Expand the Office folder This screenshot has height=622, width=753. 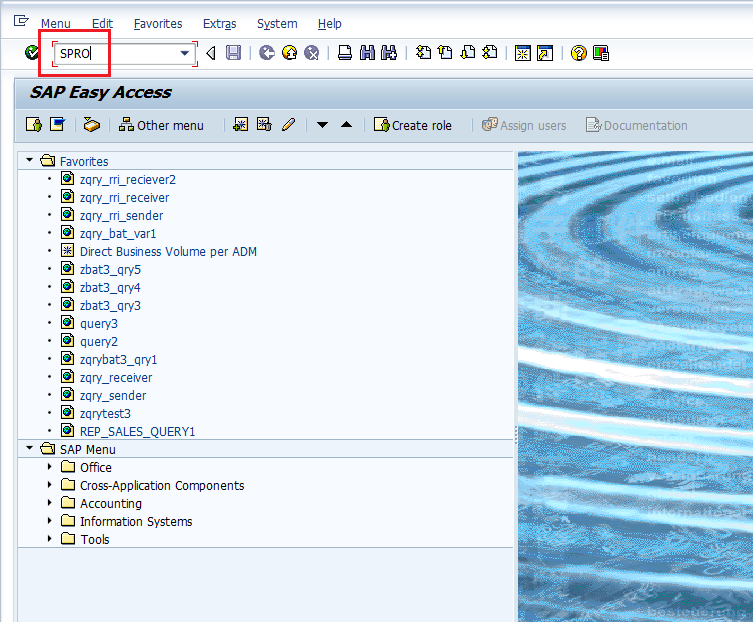tap(49, 466)
